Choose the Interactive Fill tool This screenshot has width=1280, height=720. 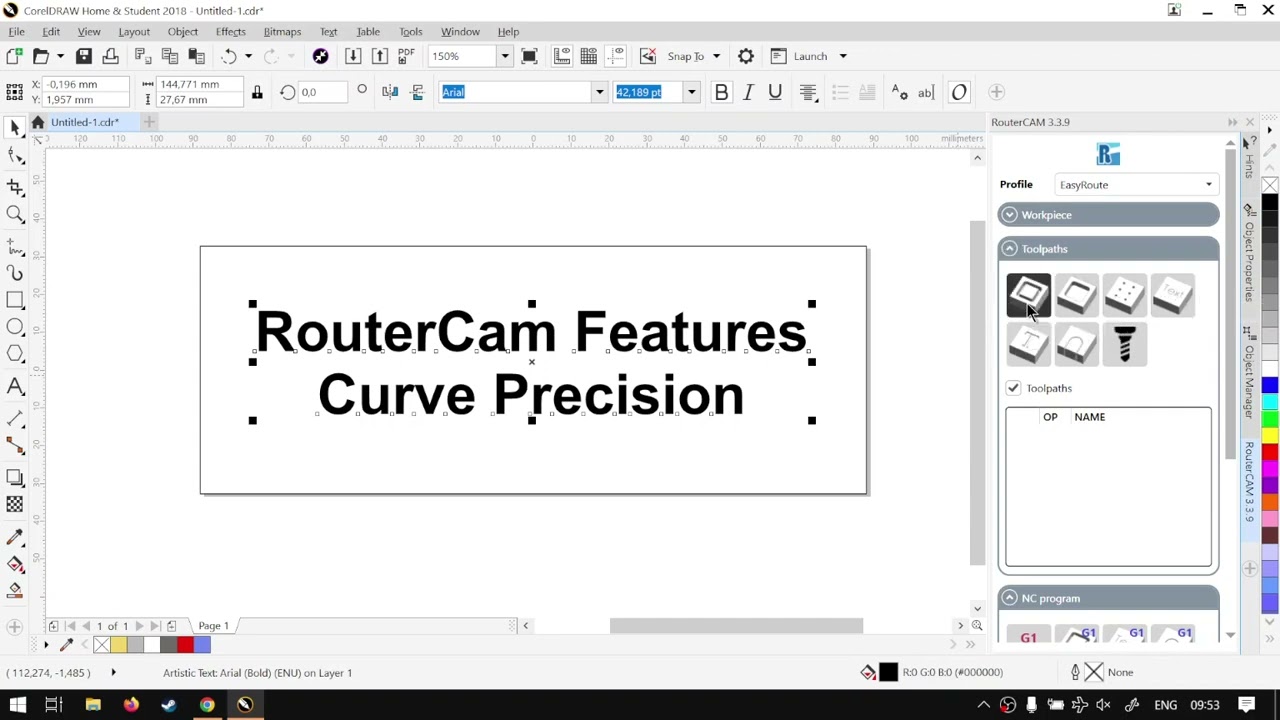pos(15,565)
